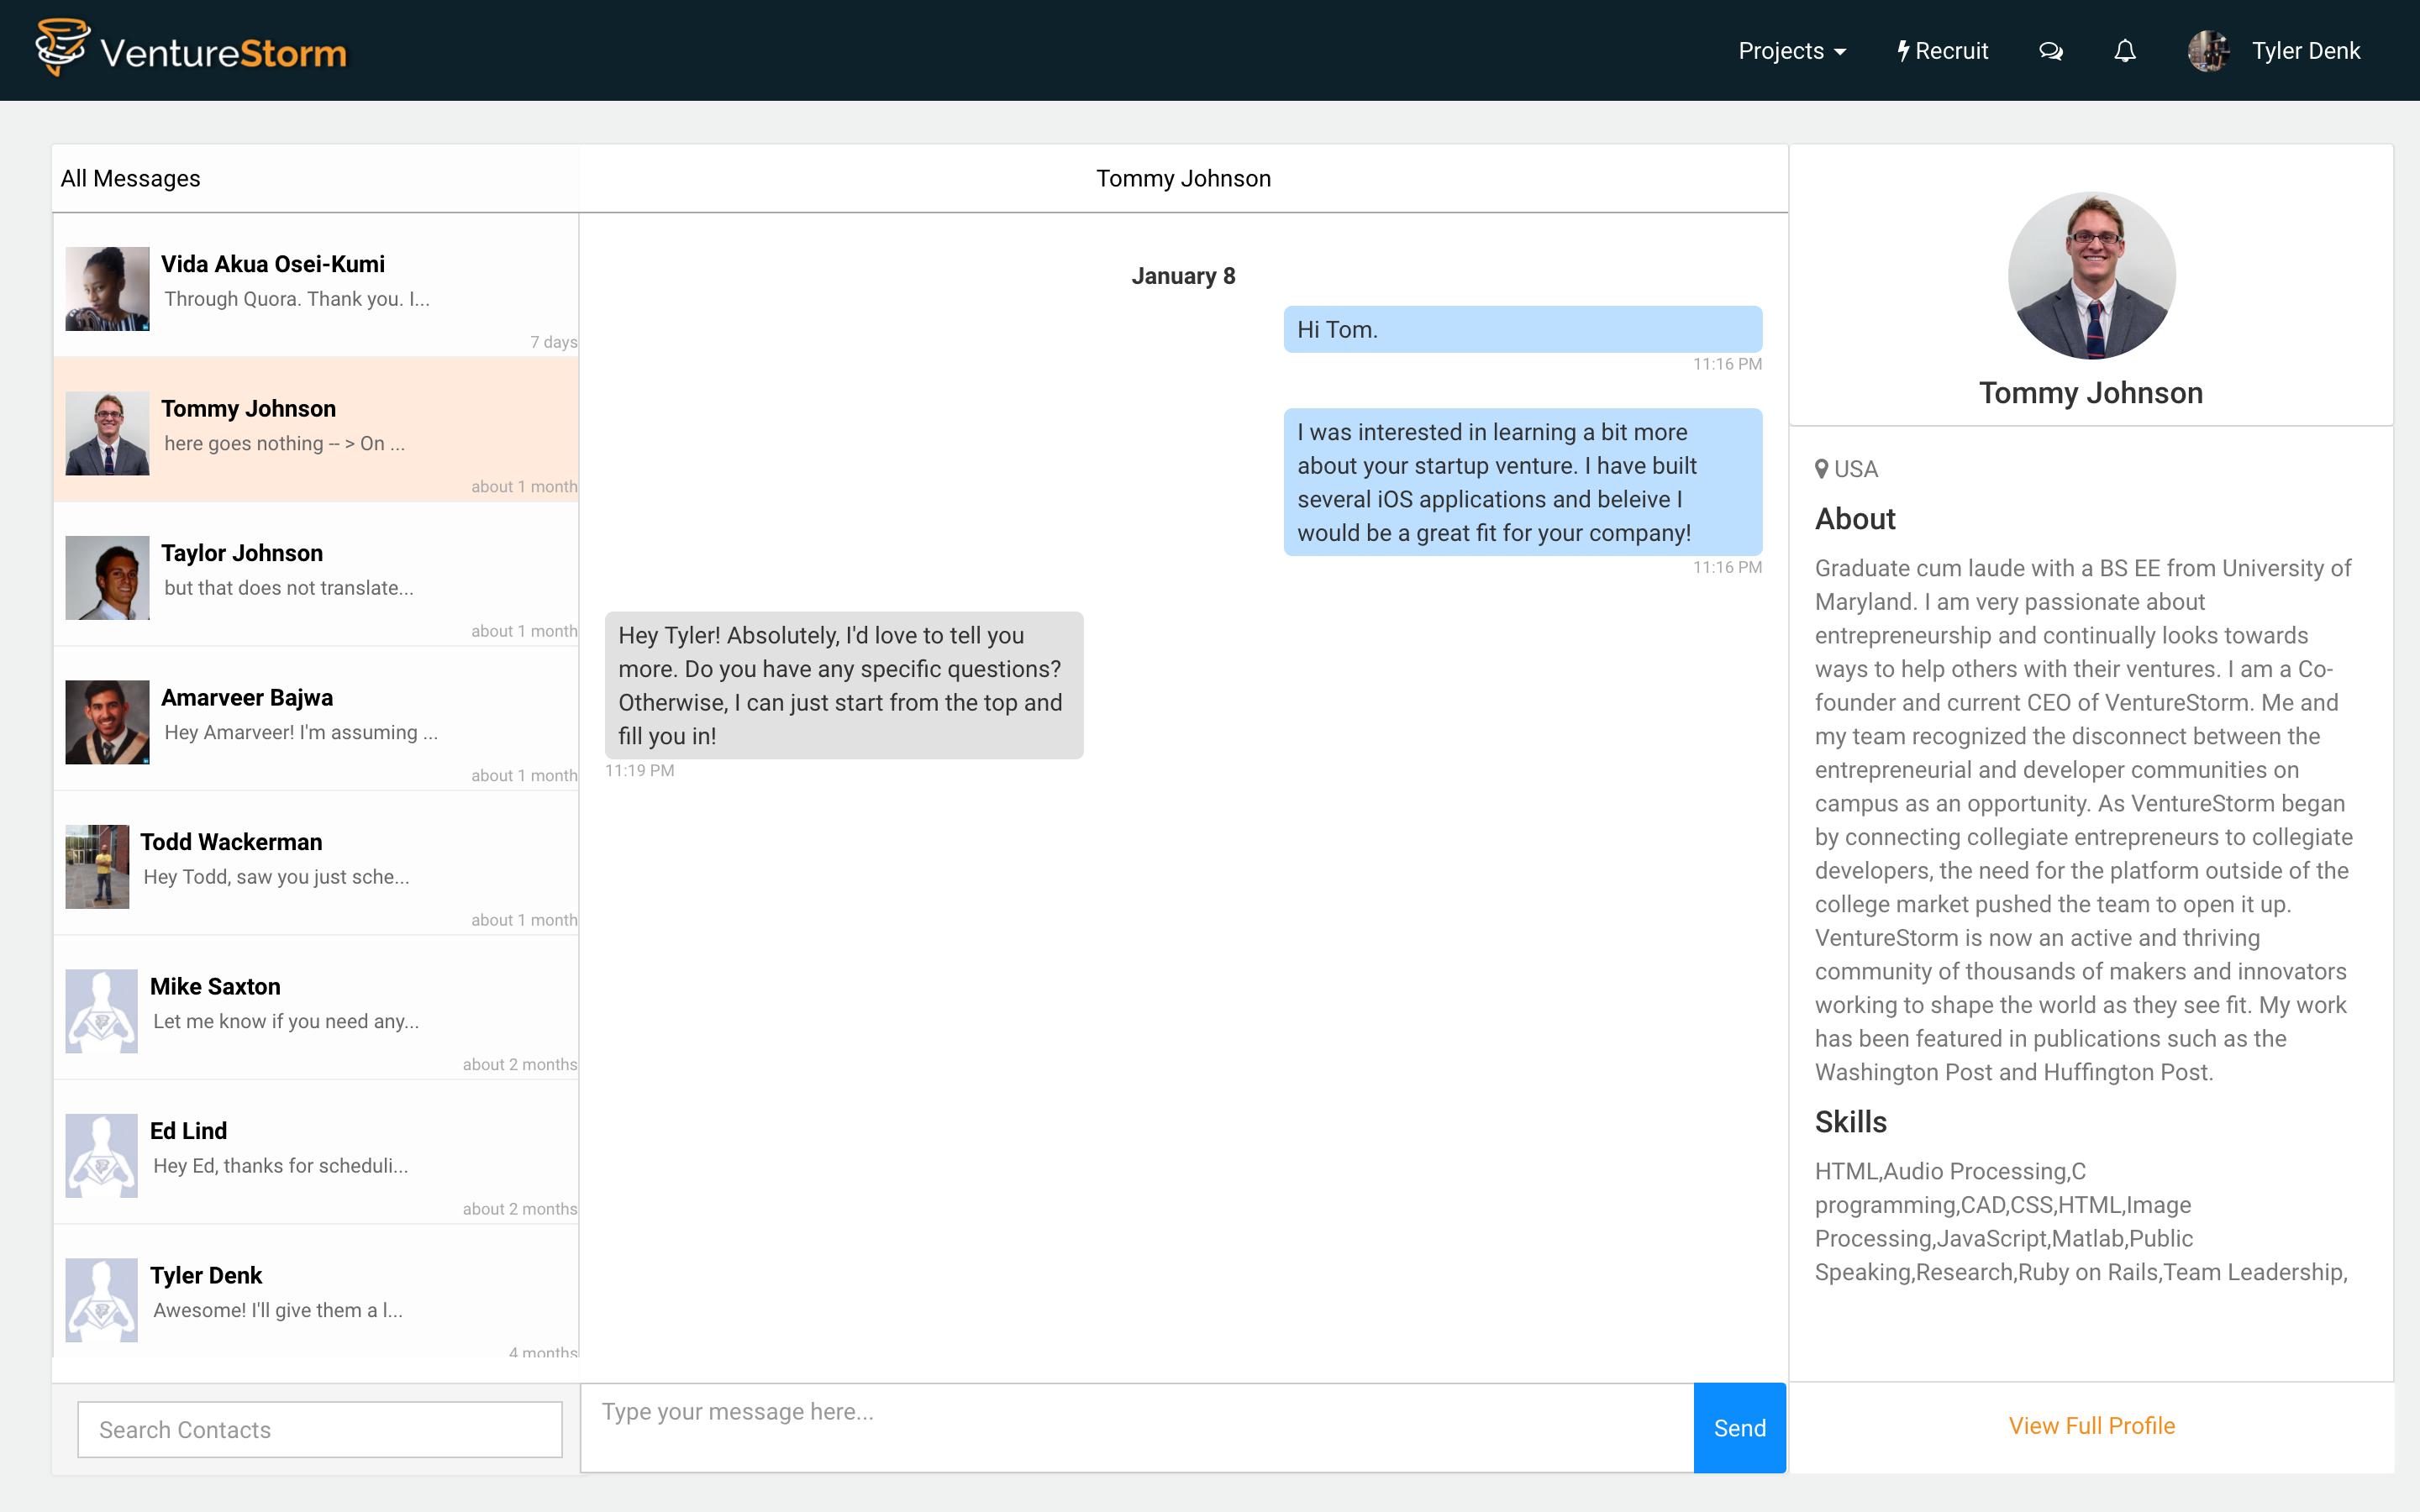Click Mike Saxton's default avatar icon
2420x1512 pixels.
click(102, 1010)
